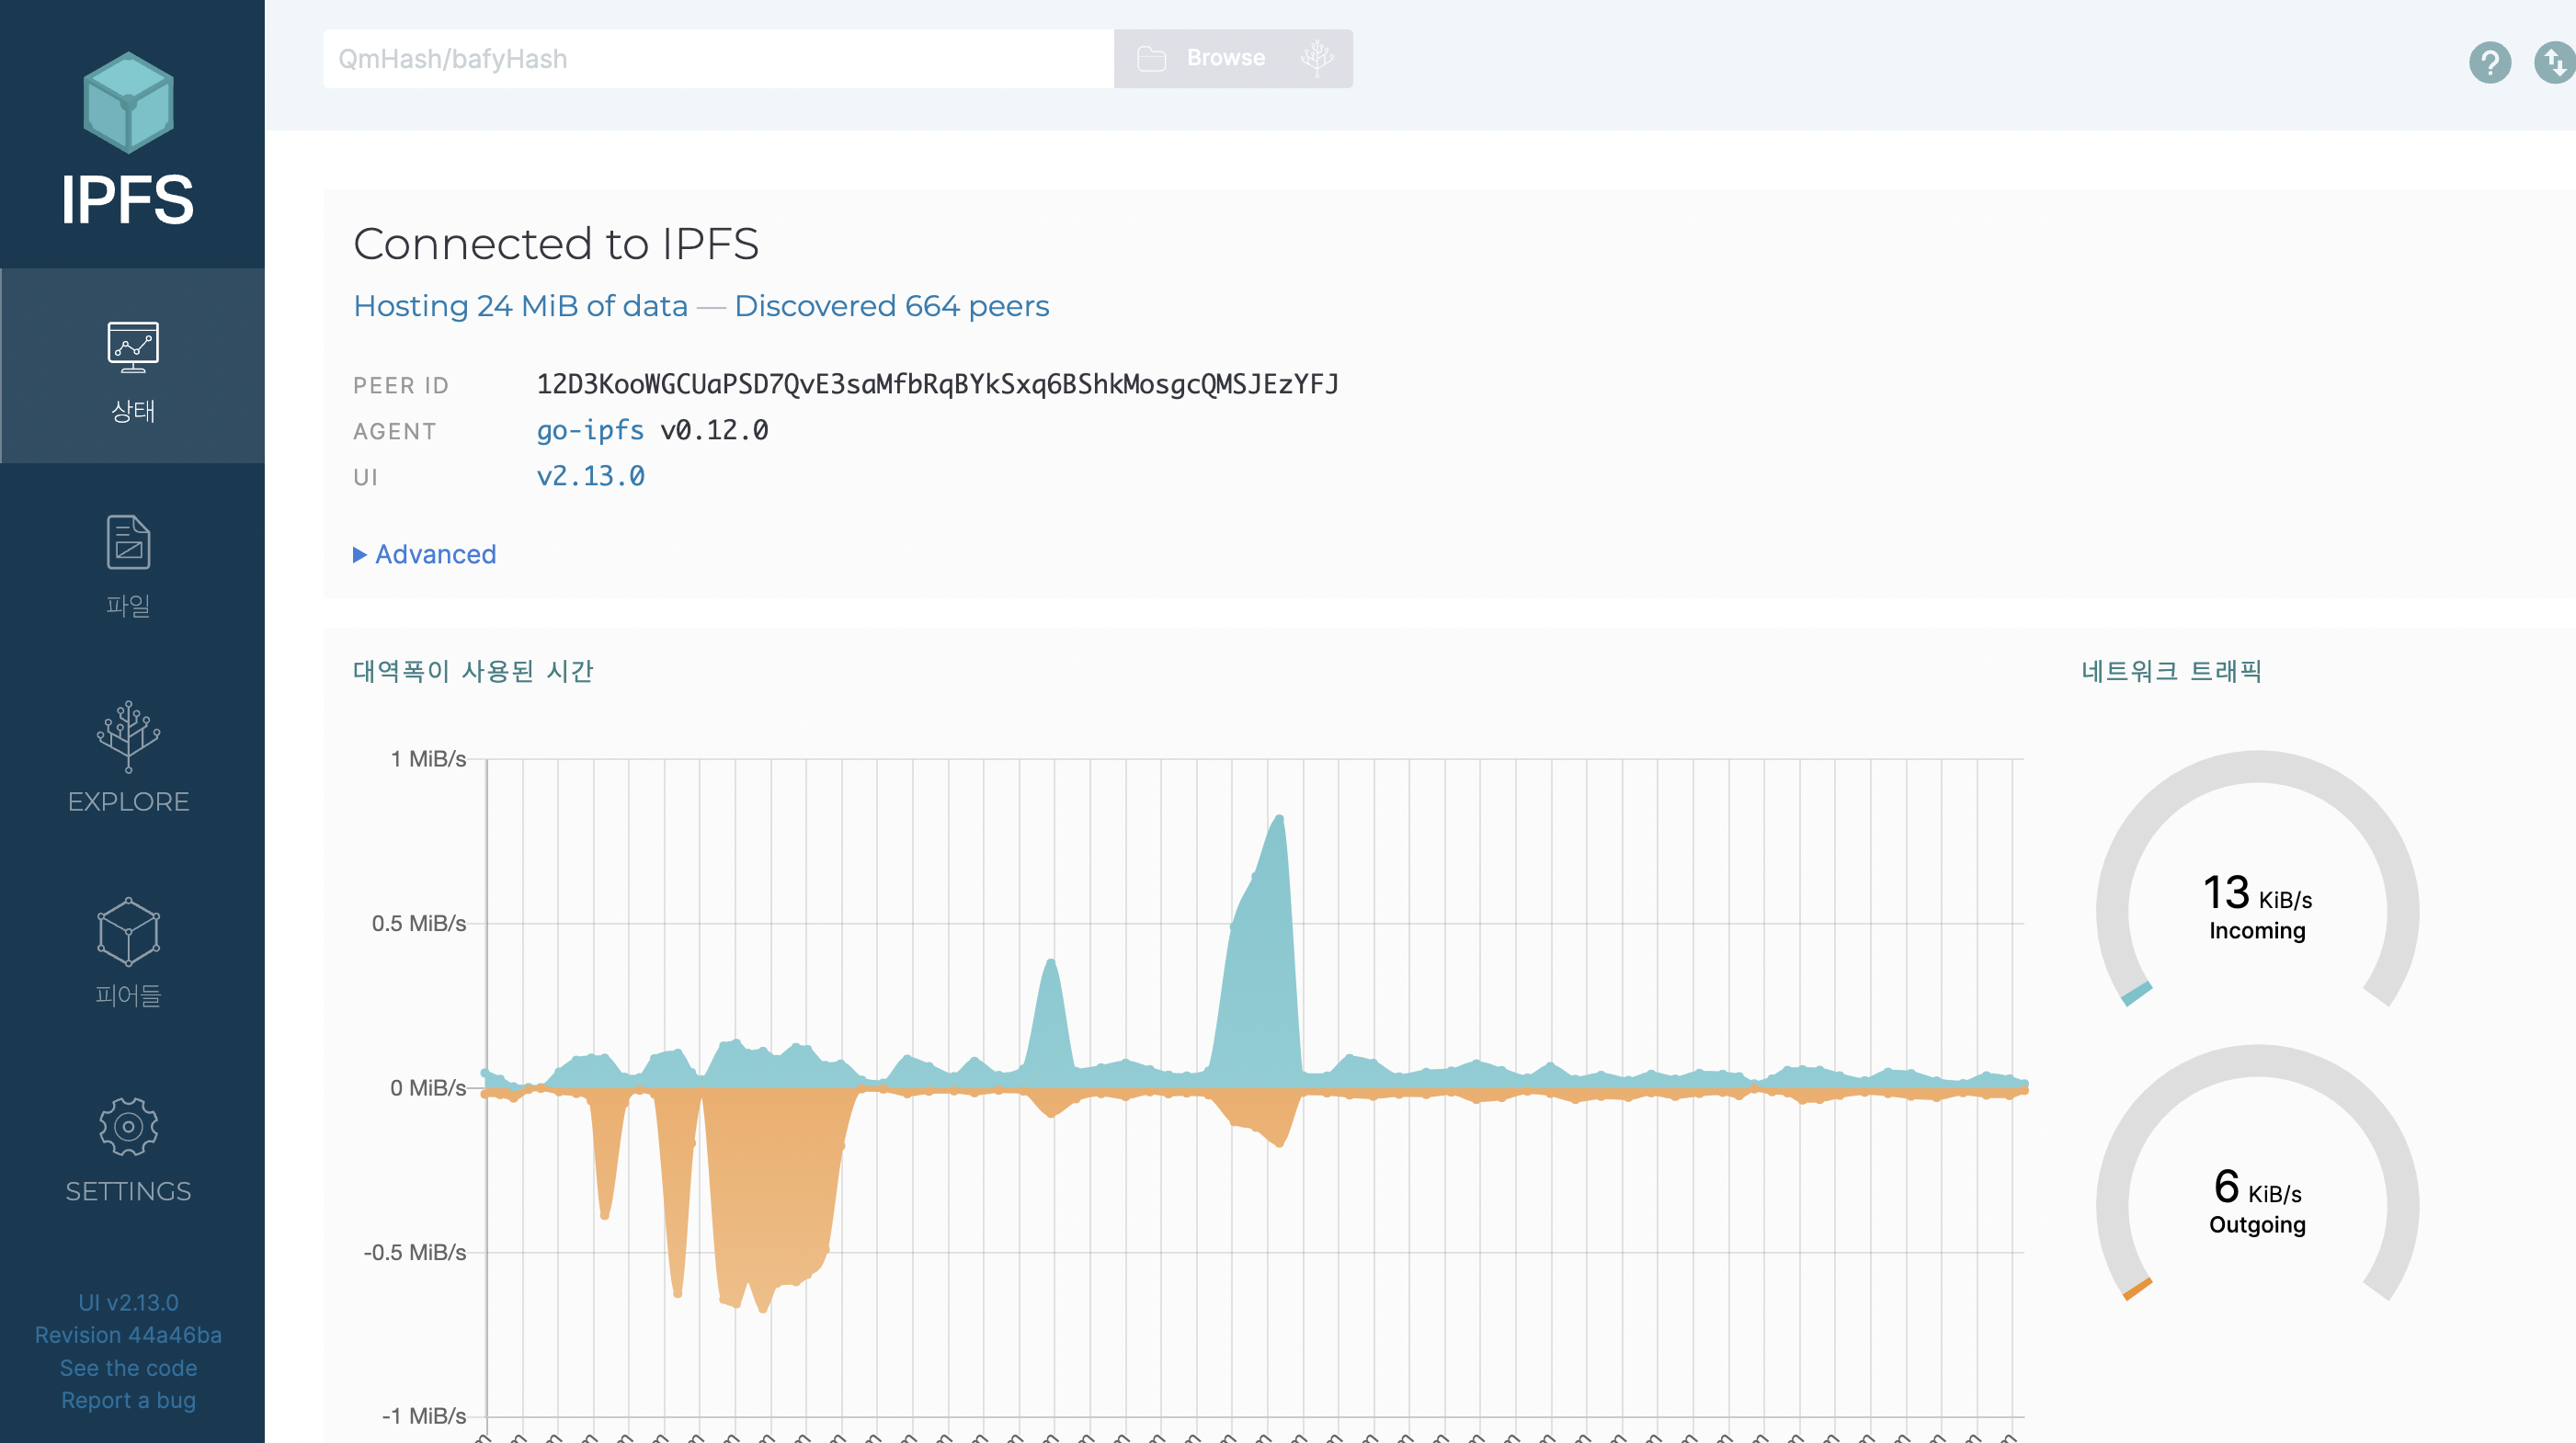Click the Report a bug link
The height and width of the screenshot is (1443, 2576).
[x=128, y=1400]
